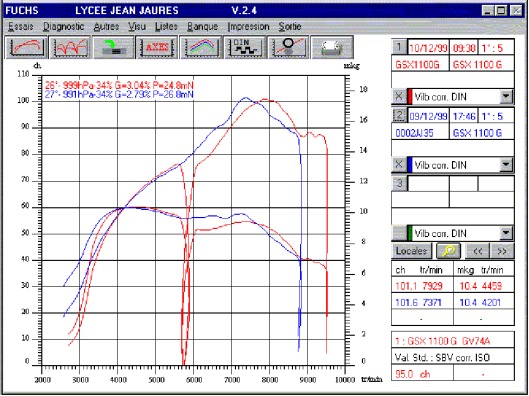Image resolution: width=529 pixels, height=396 pixels.
Task: Click the 0002JJ35 blue reference cell
Action: 420,132
